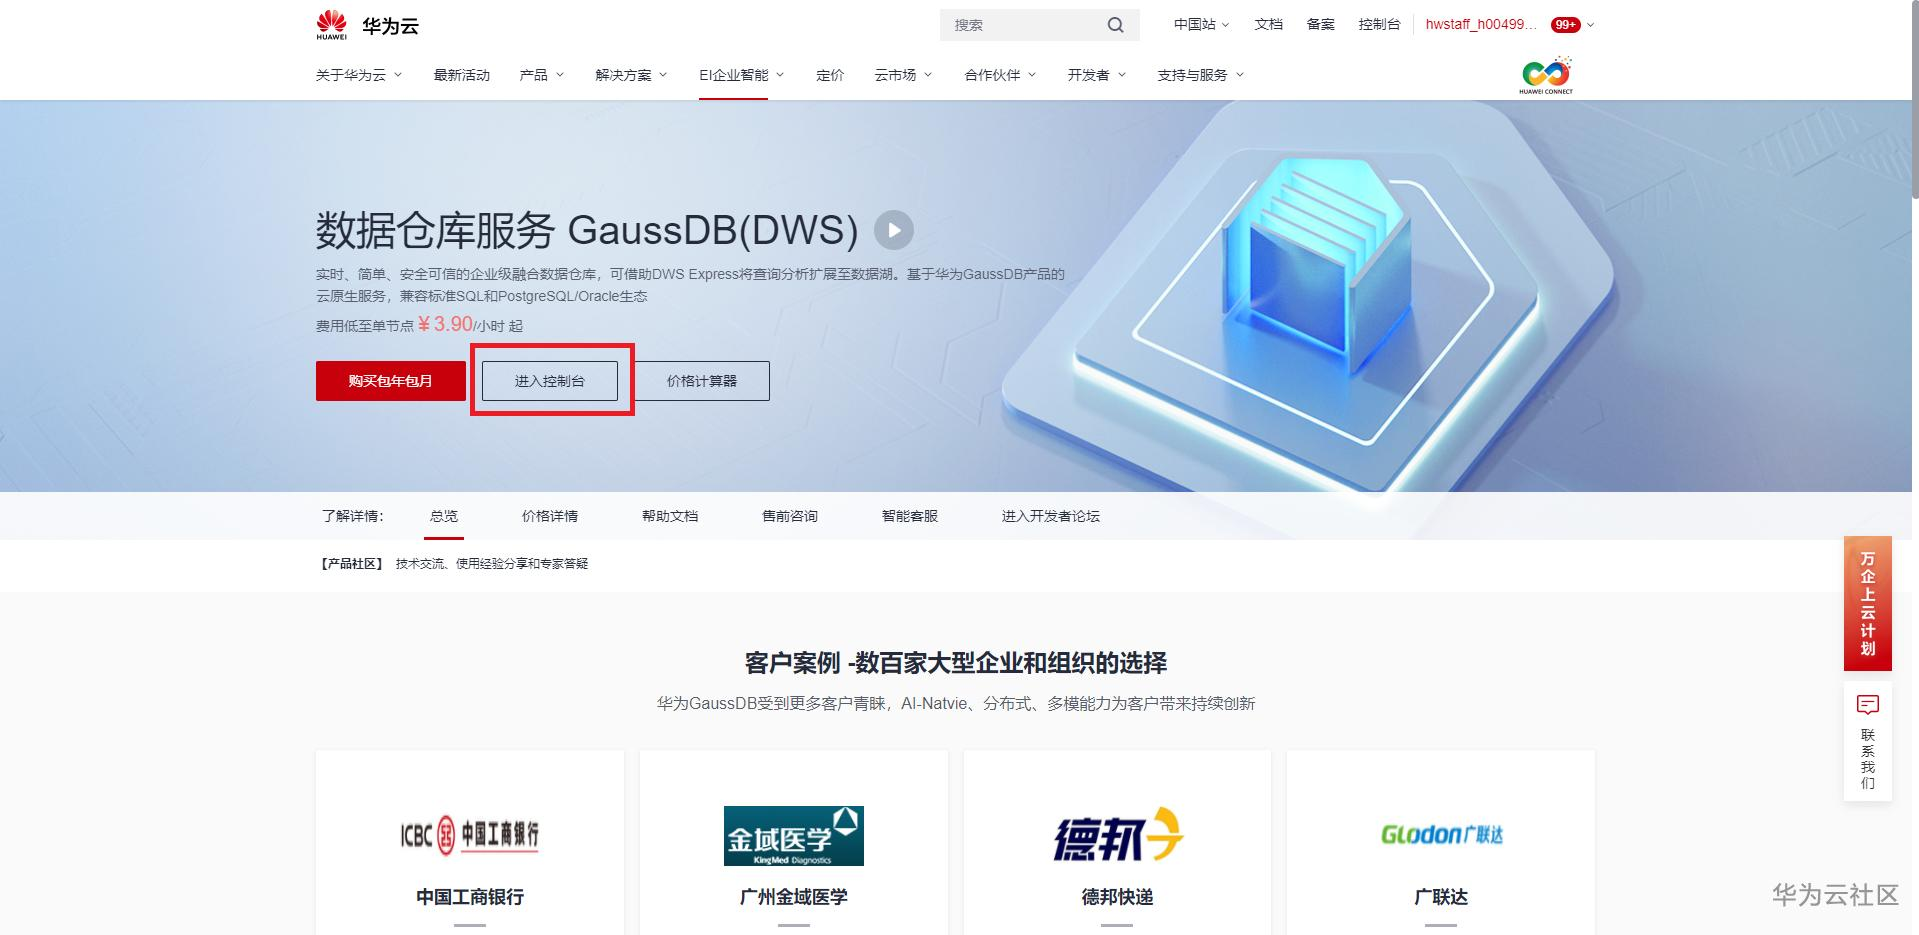The image size is (1919, 935).
Task: Expand the EI企业智能 menu
Action: tap(742, 75)
